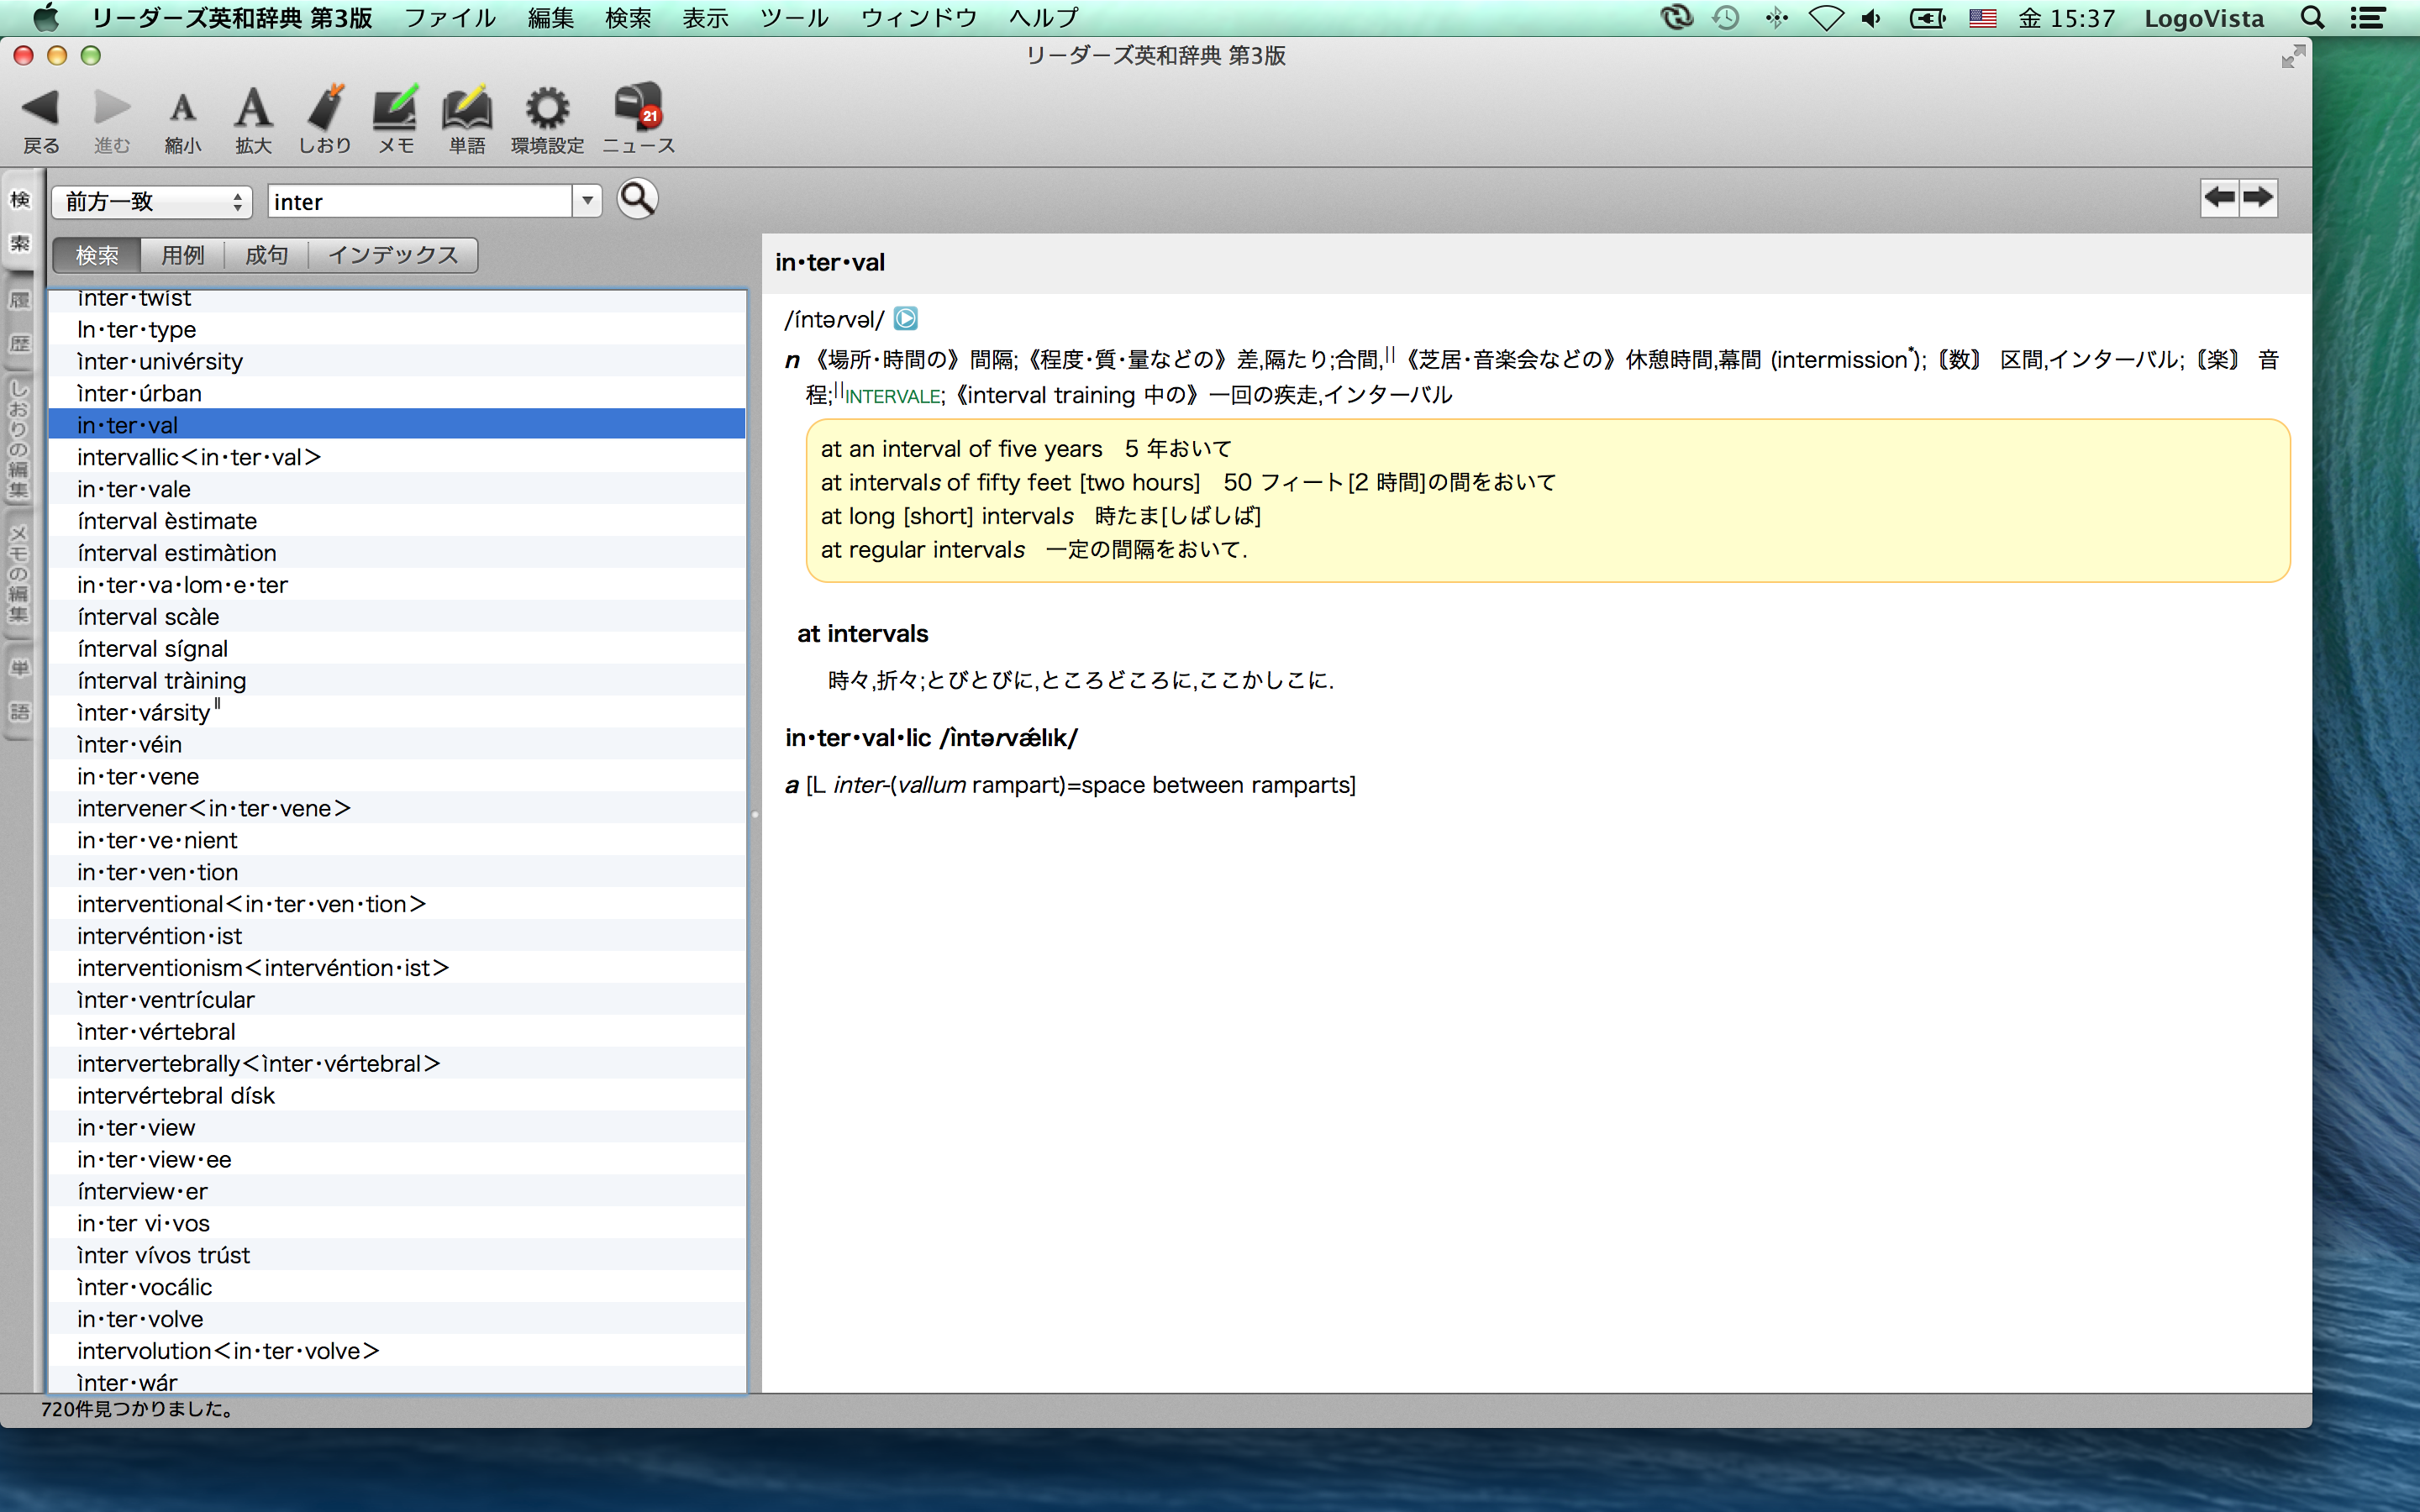The width and height of the screenshot is (2420, 1512).
Task: Go to the next entry via the right arrow button
Action: 2258,197
